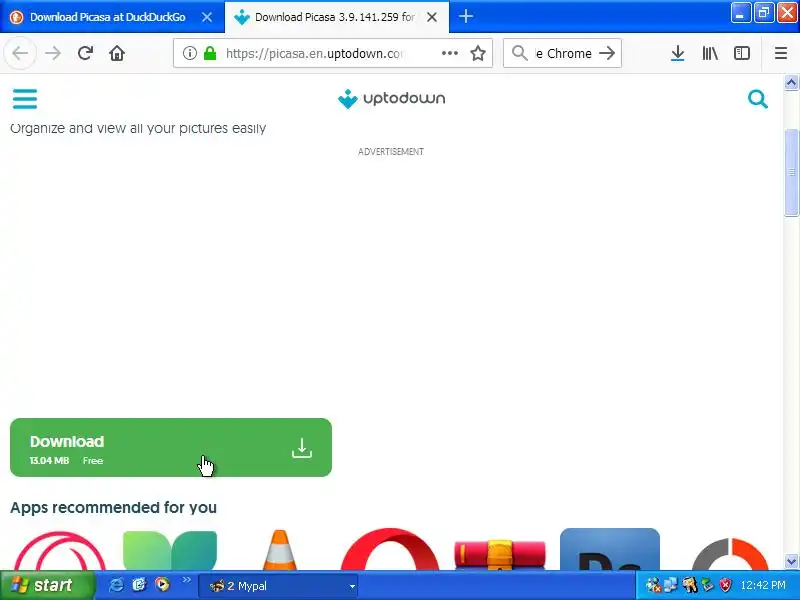Click the scrollbar down arrow

[x=791, y=562]
